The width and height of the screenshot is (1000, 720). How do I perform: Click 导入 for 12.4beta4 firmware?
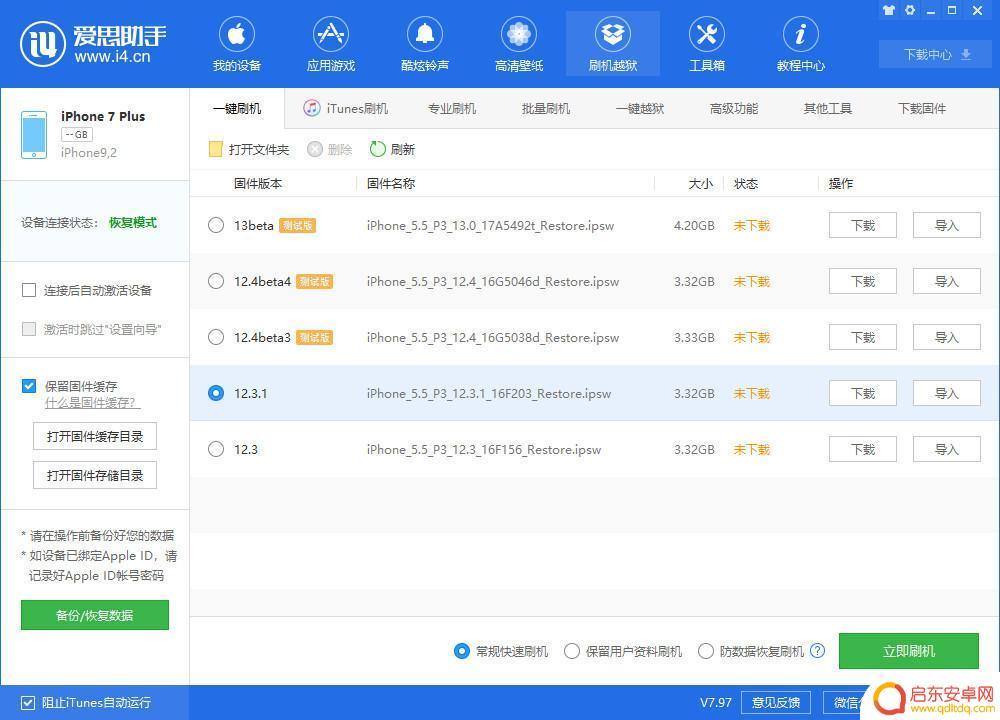click(947, 281)
